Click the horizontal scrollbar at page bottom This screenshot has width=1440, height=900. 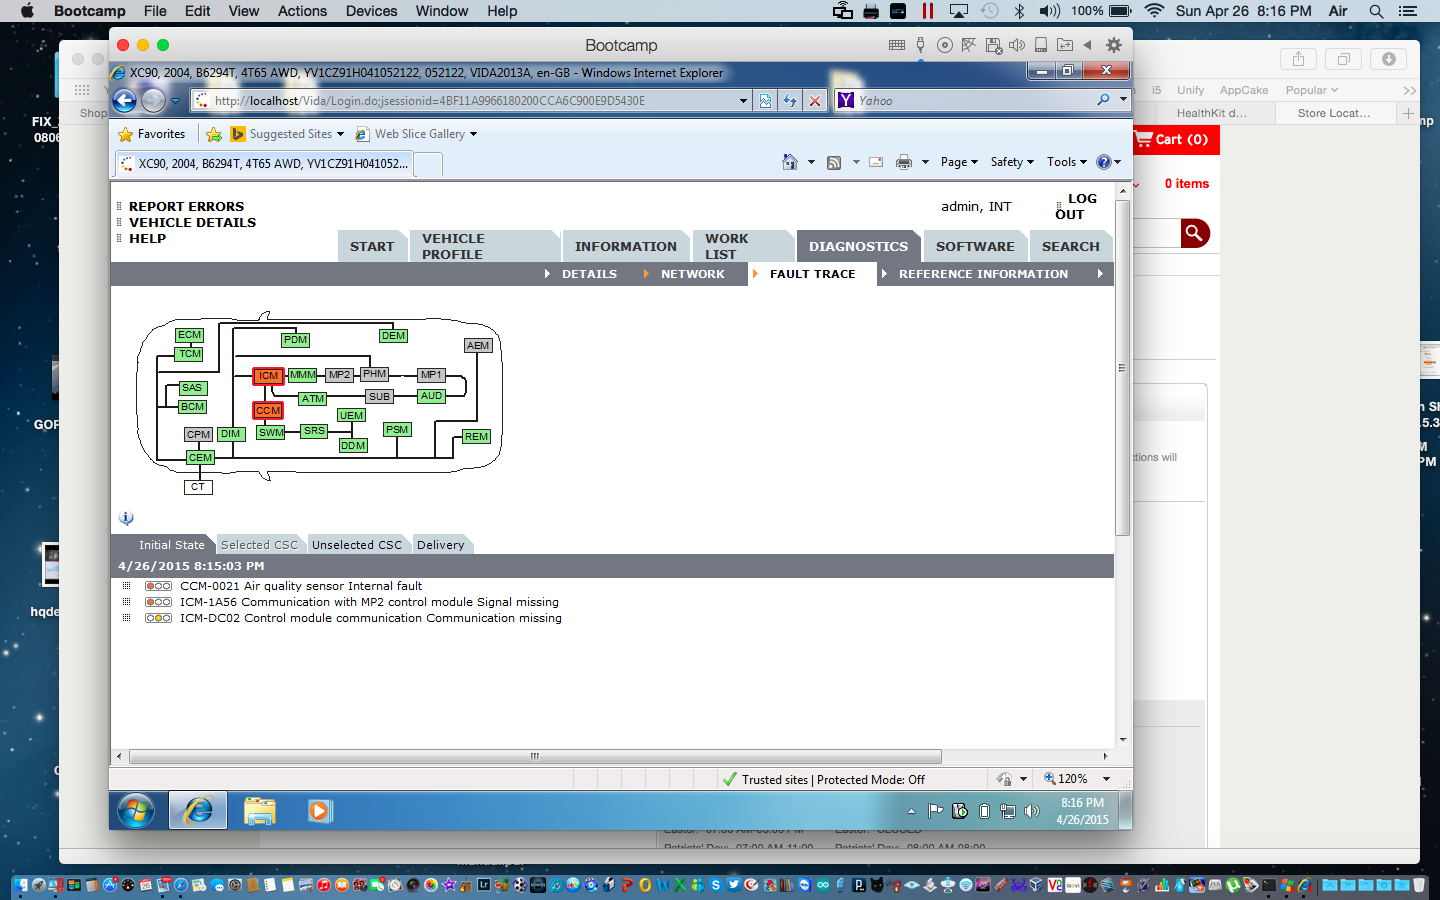pyautogui.click(x=535, y=756)
